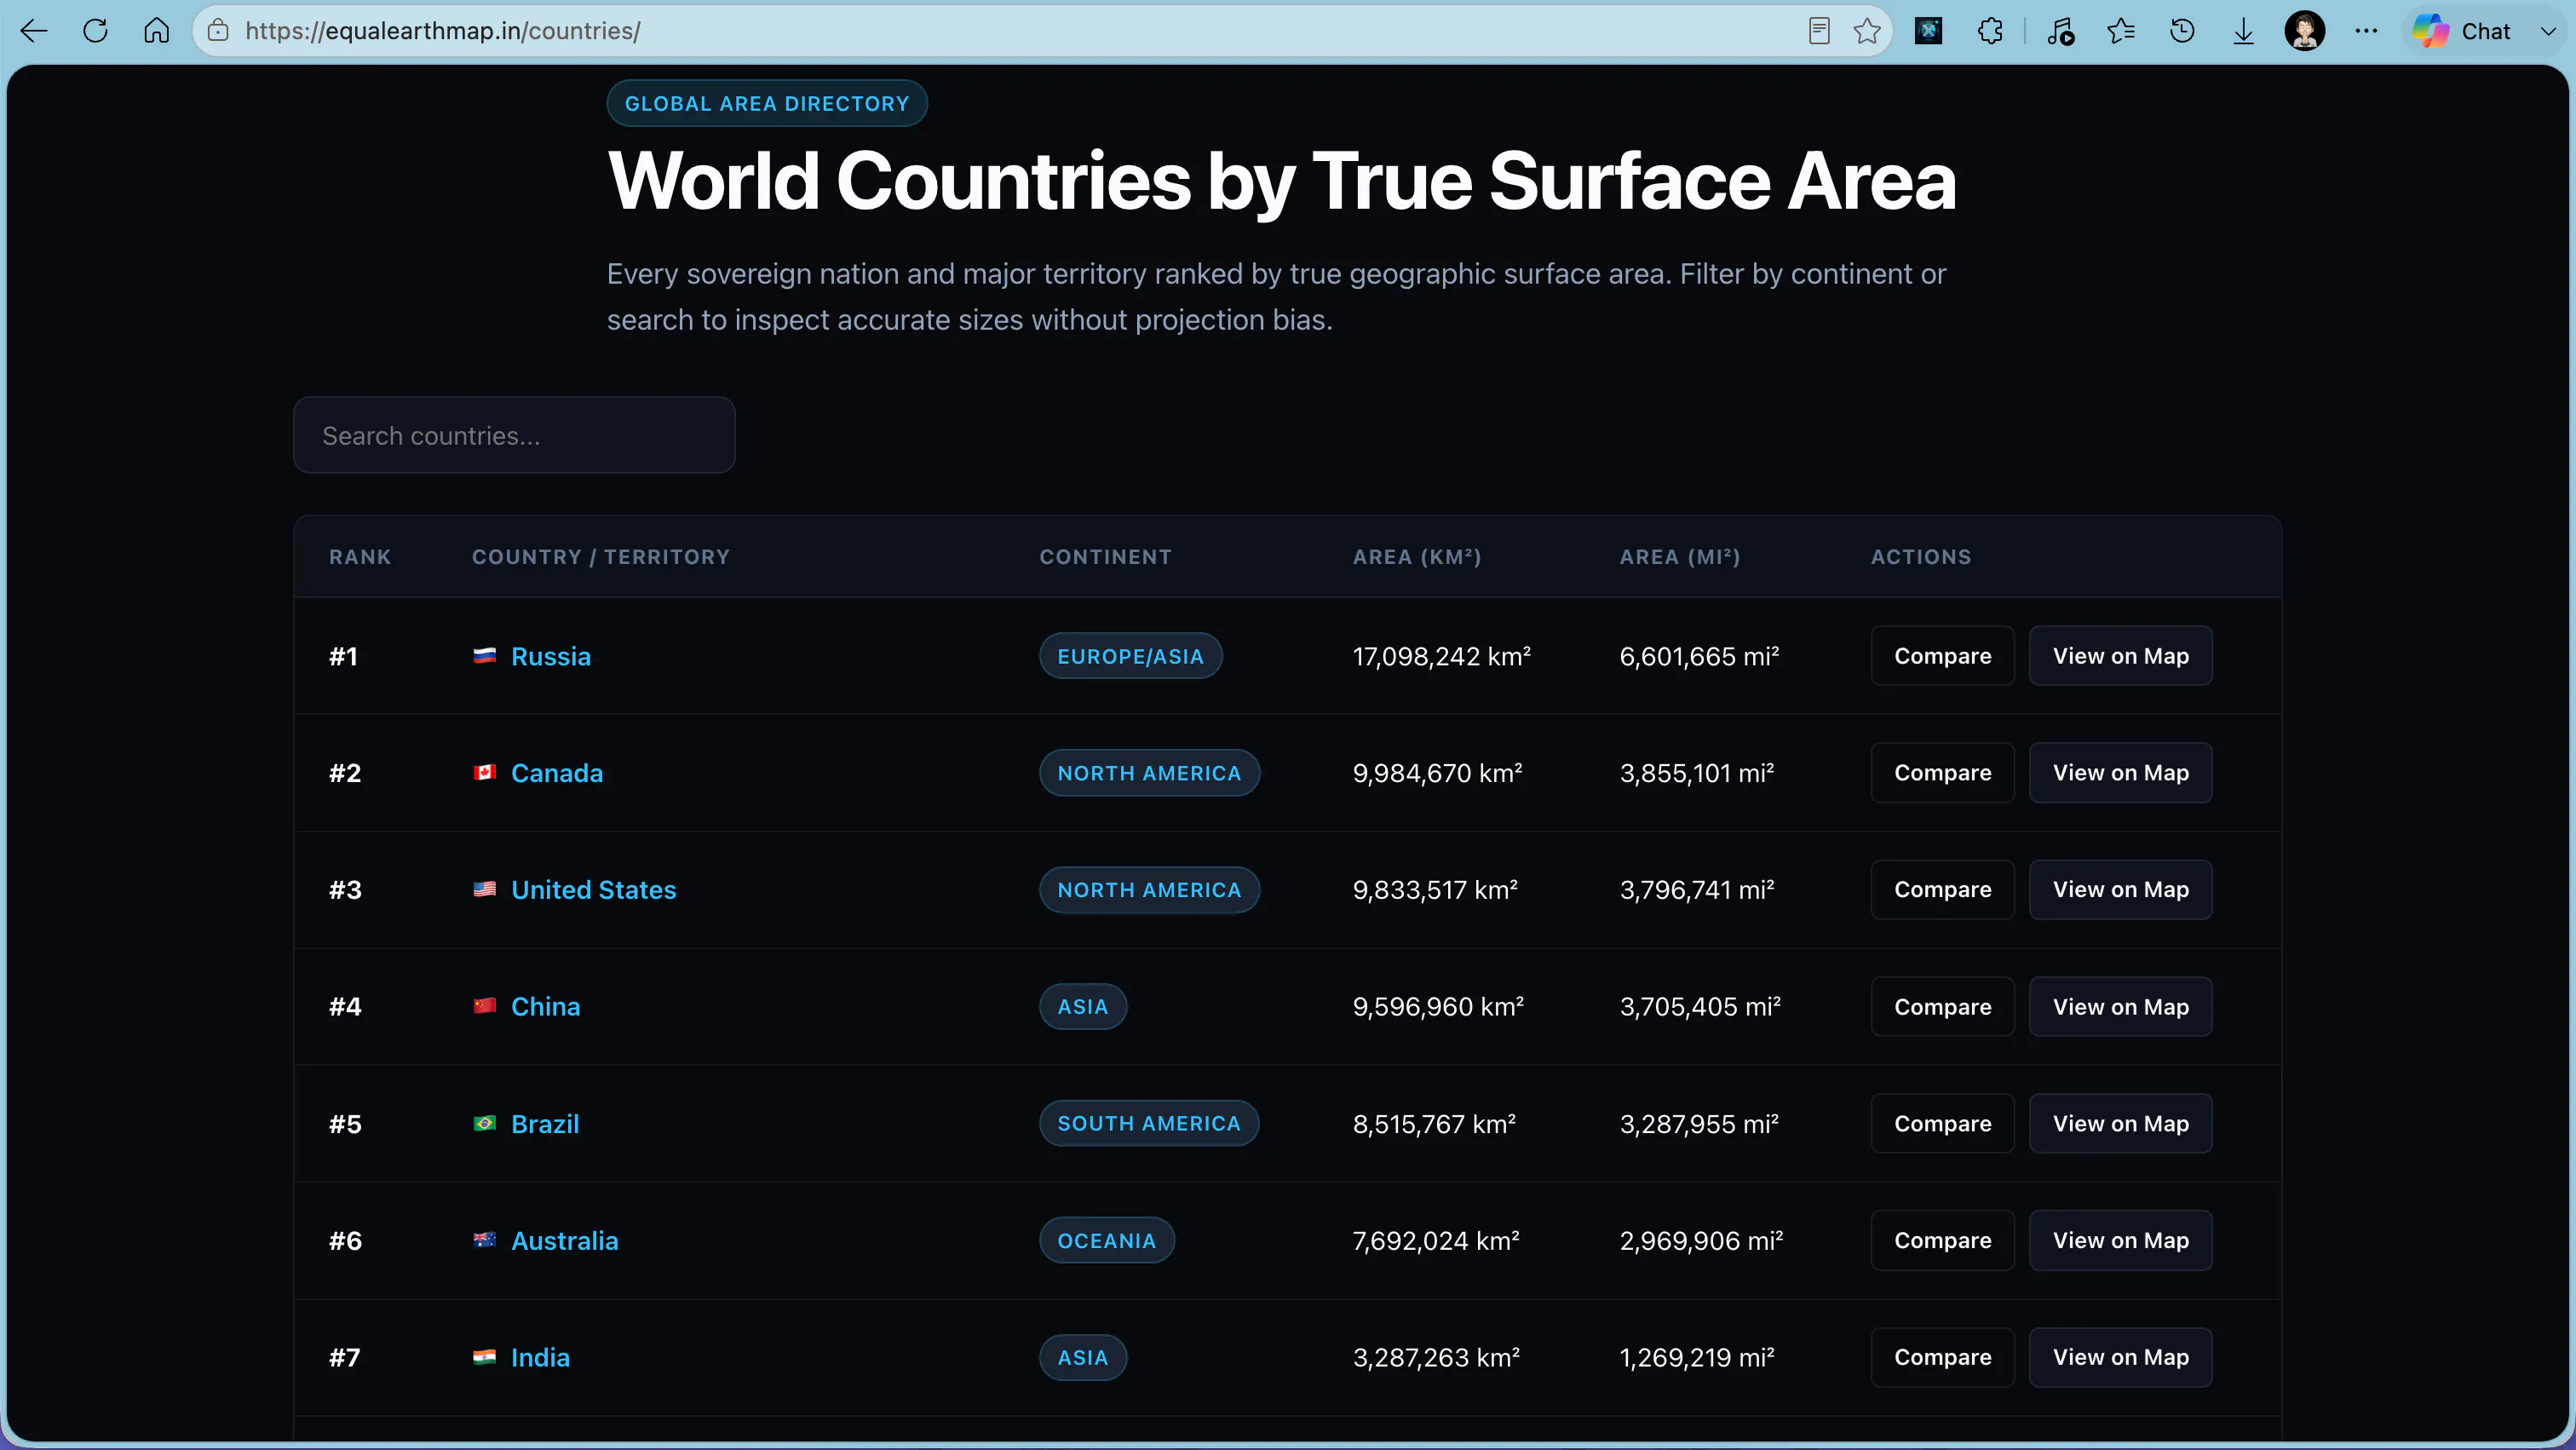Open browsing history clock icon
The width and height of the screenshot is (2576, 1450).
[2182, 31]
